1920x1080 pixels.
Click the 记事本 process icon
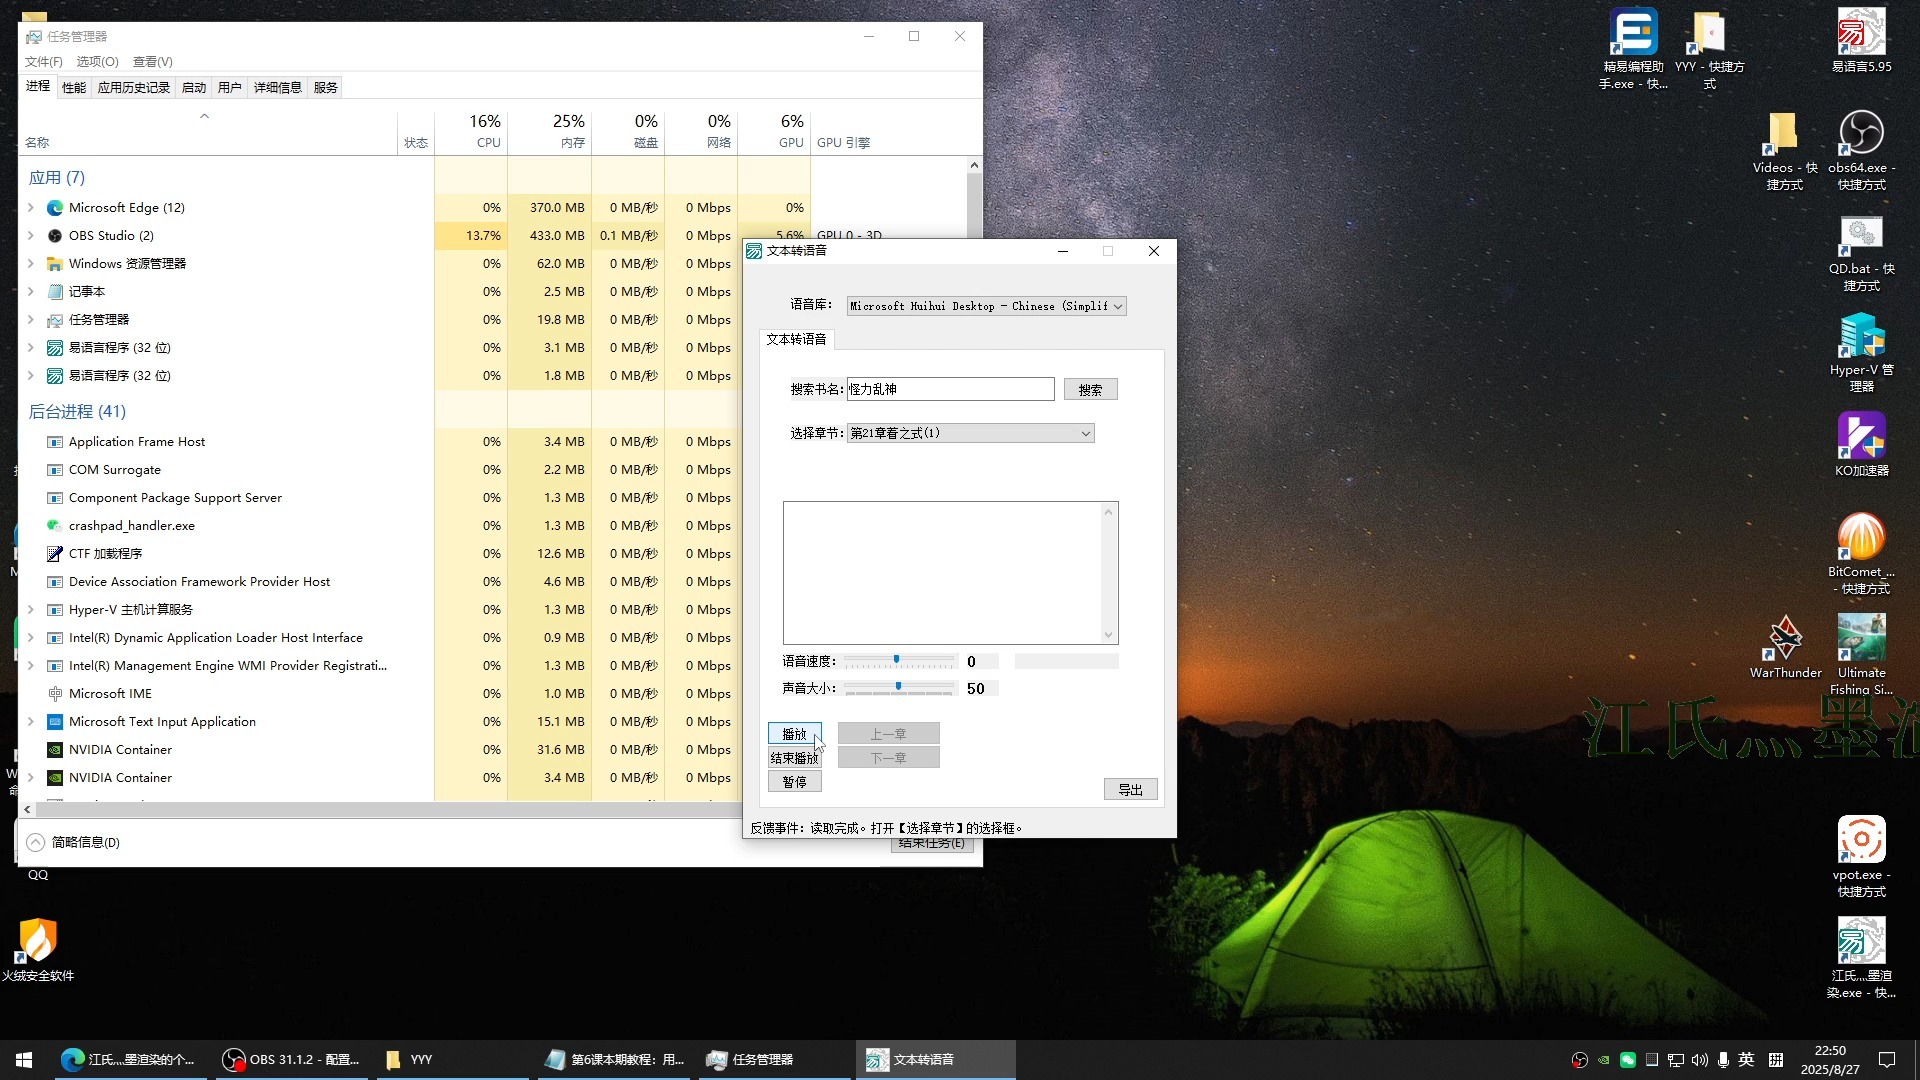(55, 292)
